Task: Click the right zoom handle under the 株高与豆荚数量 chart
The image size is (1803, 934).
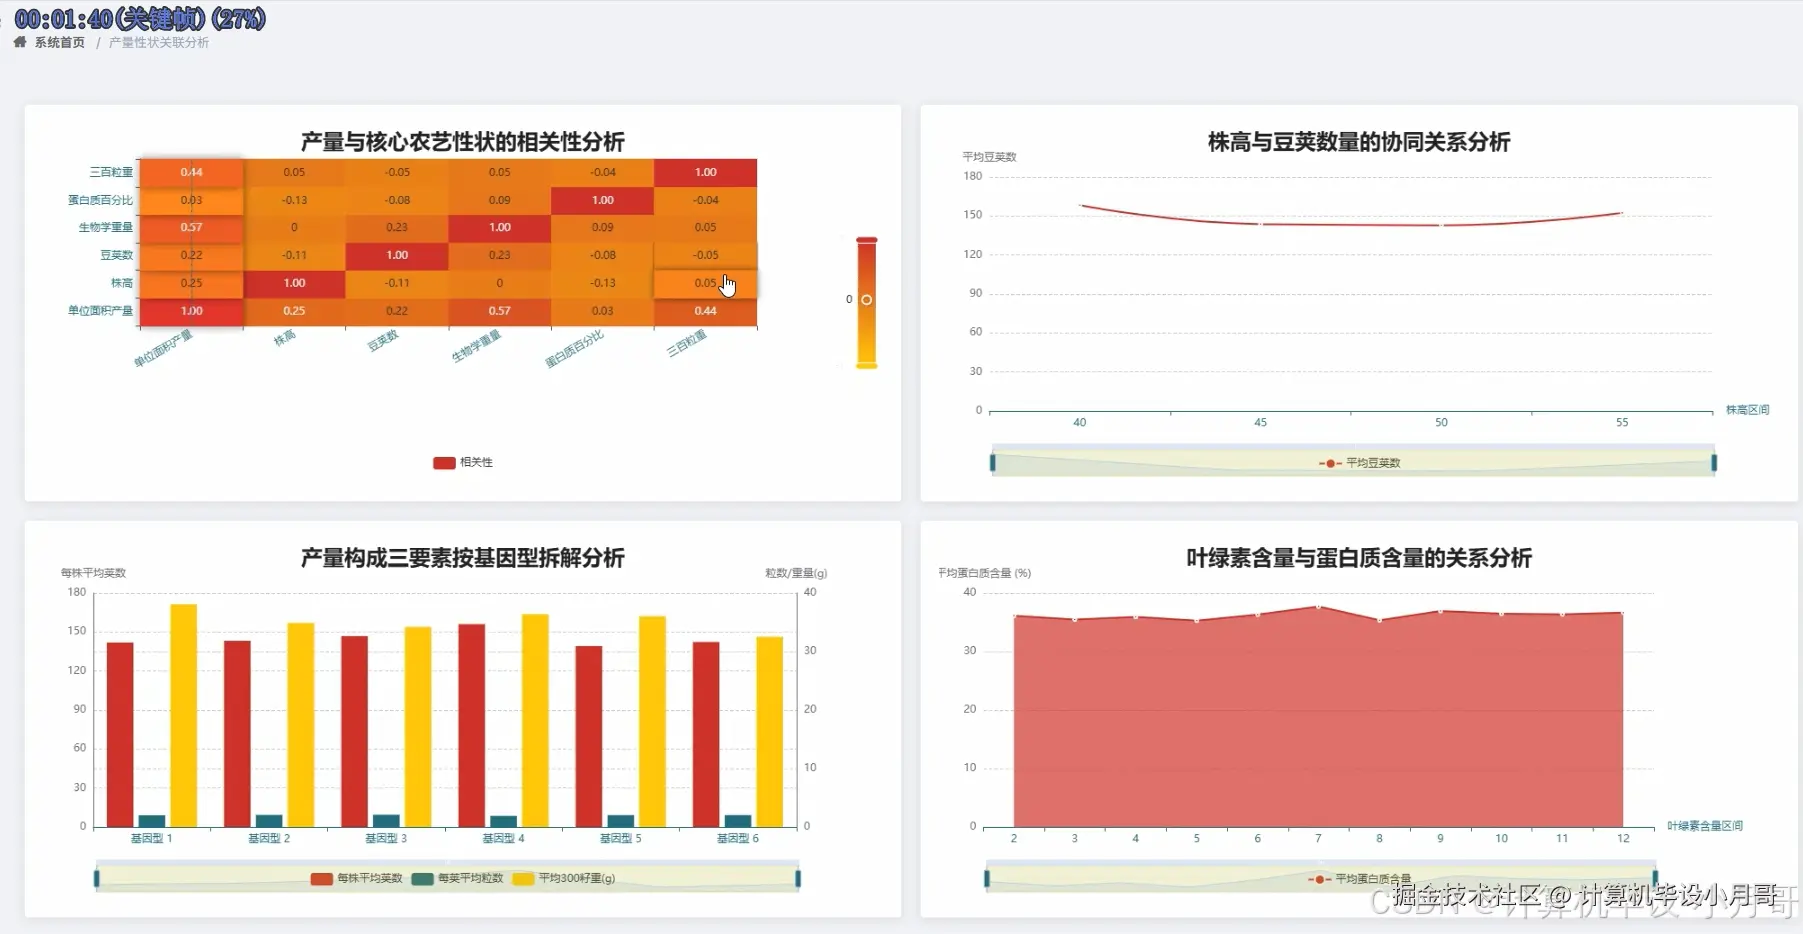Action: point(1714,463)
